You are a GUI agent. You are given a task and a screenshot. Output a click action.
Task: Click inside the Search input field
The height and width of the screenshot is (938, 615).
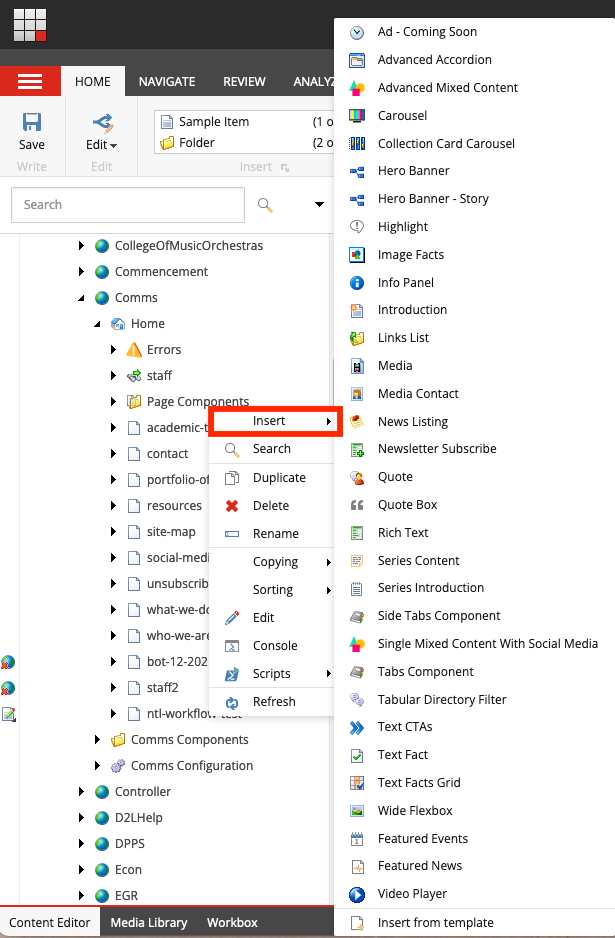tap(130, 204)
